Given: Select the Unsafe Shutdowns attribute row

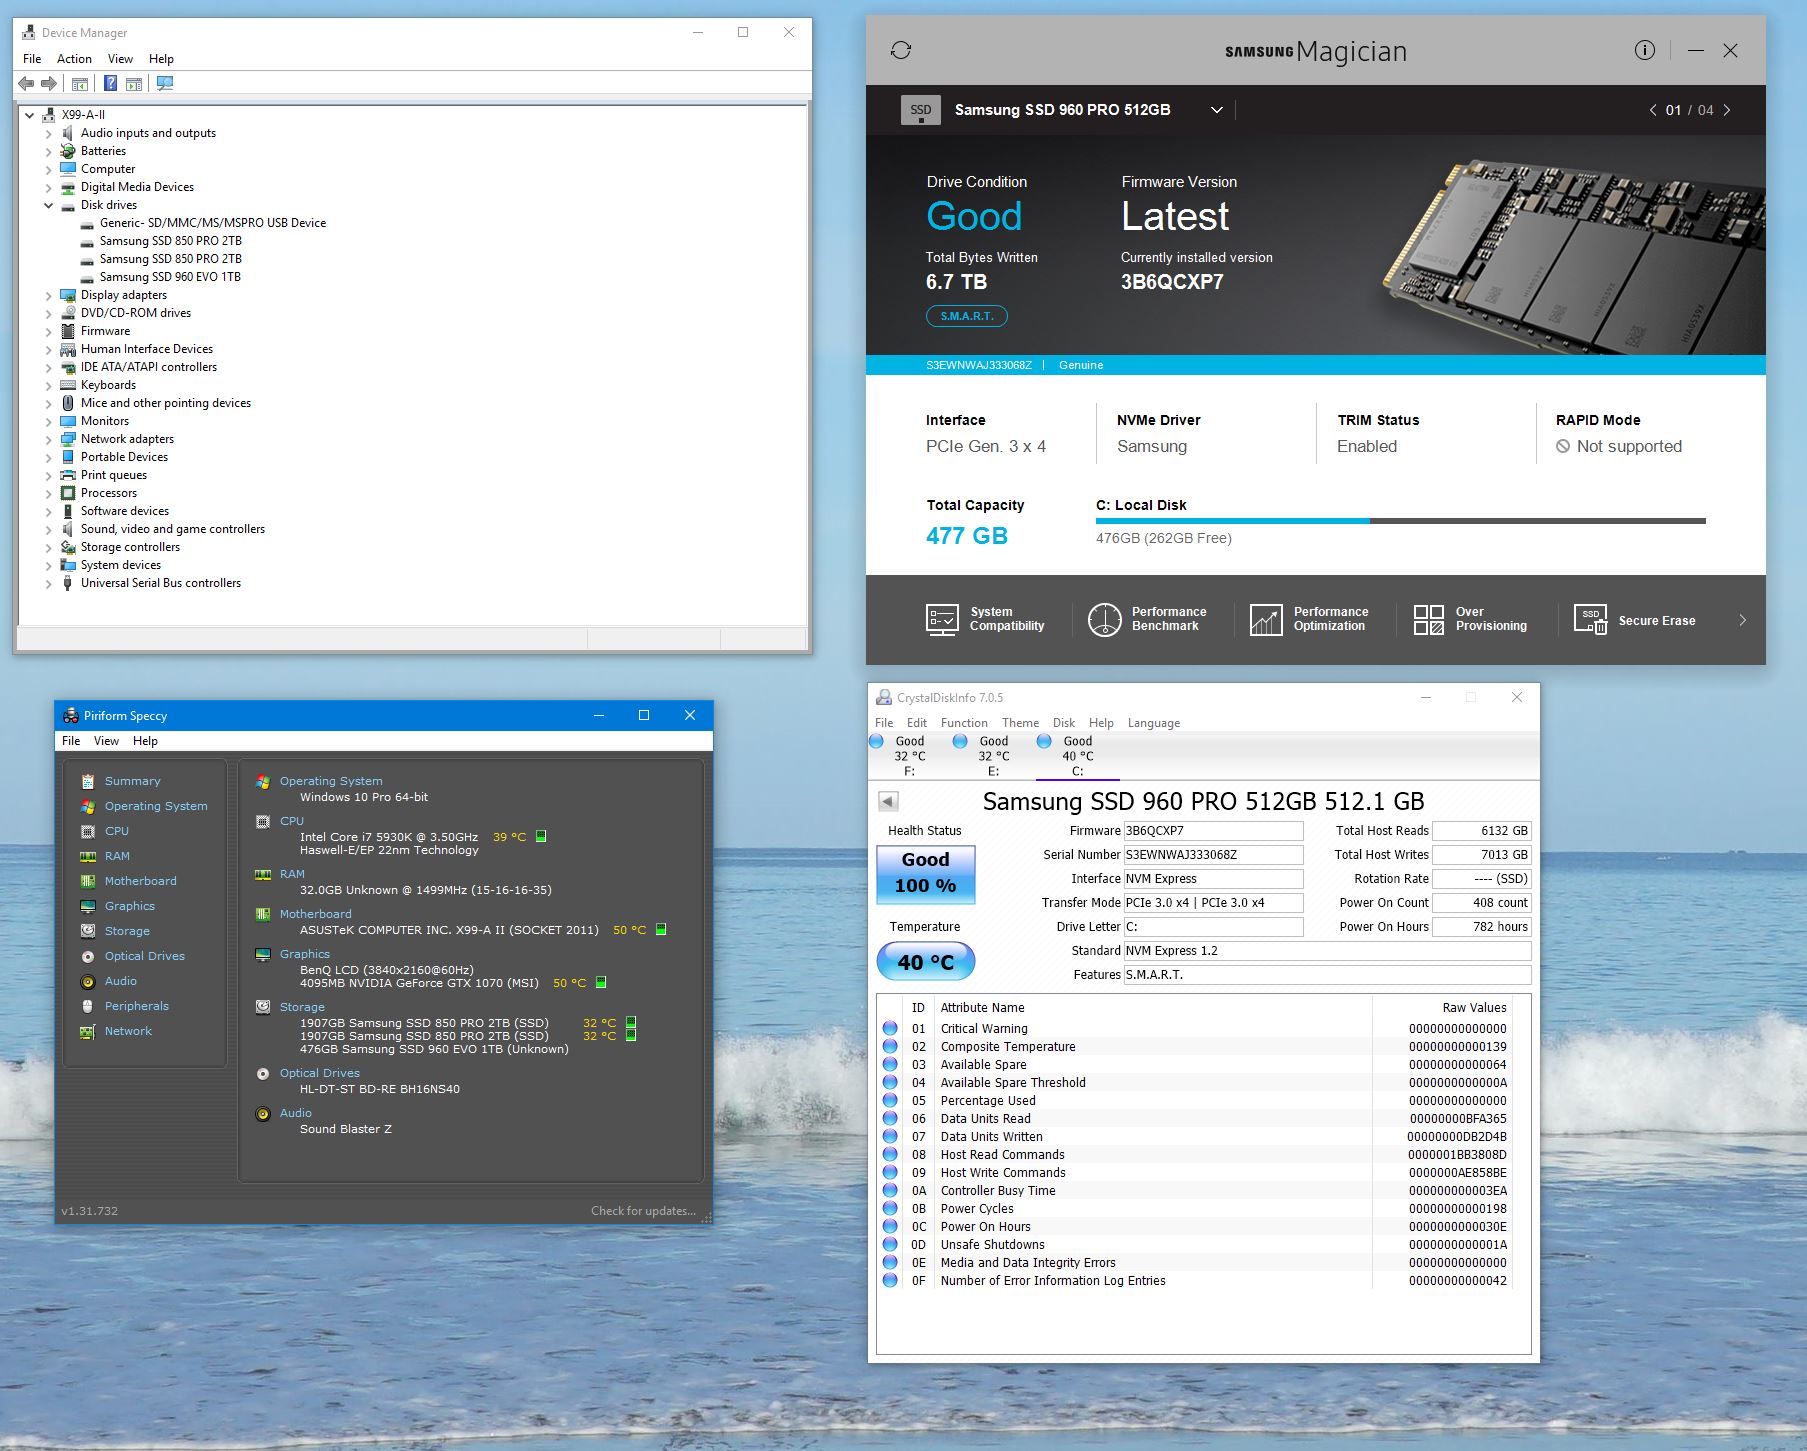Looking at the screenshot, I should tap(1195, 1245).
